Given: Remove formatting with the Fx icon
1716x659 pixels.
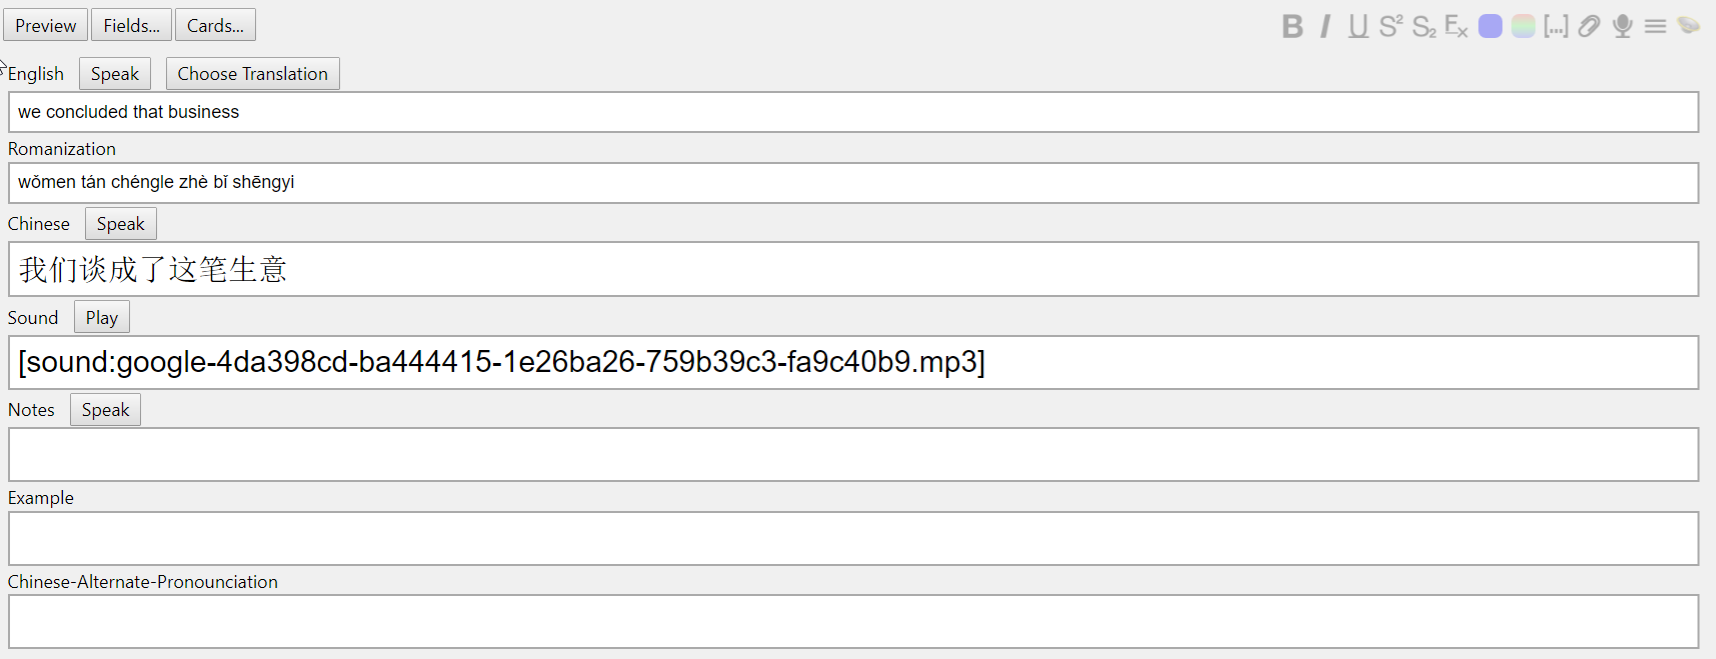Looking at the screenshot, I should pos(1456,26).
